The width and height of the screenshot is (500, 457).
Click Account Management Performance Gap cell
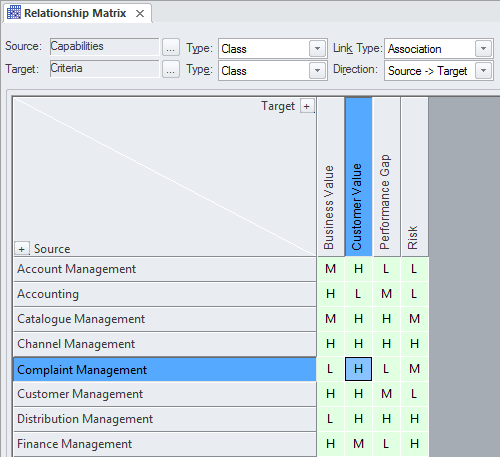tap(386, 269)
